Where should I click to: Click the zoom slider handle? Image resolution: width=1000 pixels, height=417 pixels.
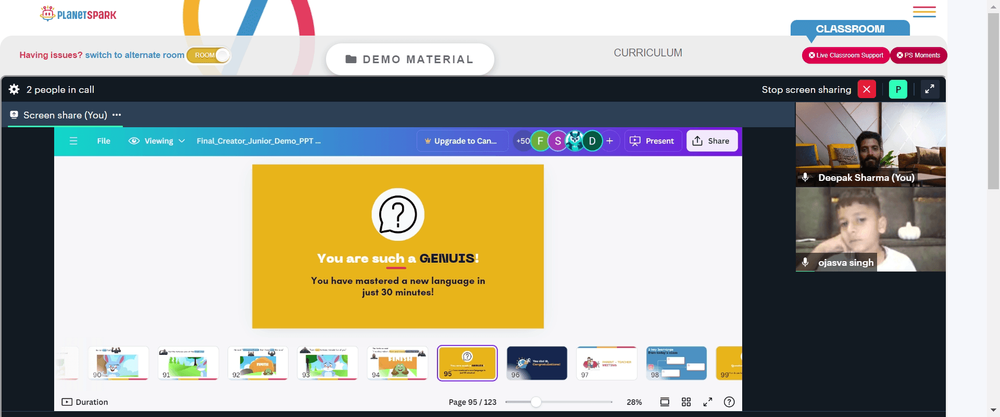(x=536, y=402)
